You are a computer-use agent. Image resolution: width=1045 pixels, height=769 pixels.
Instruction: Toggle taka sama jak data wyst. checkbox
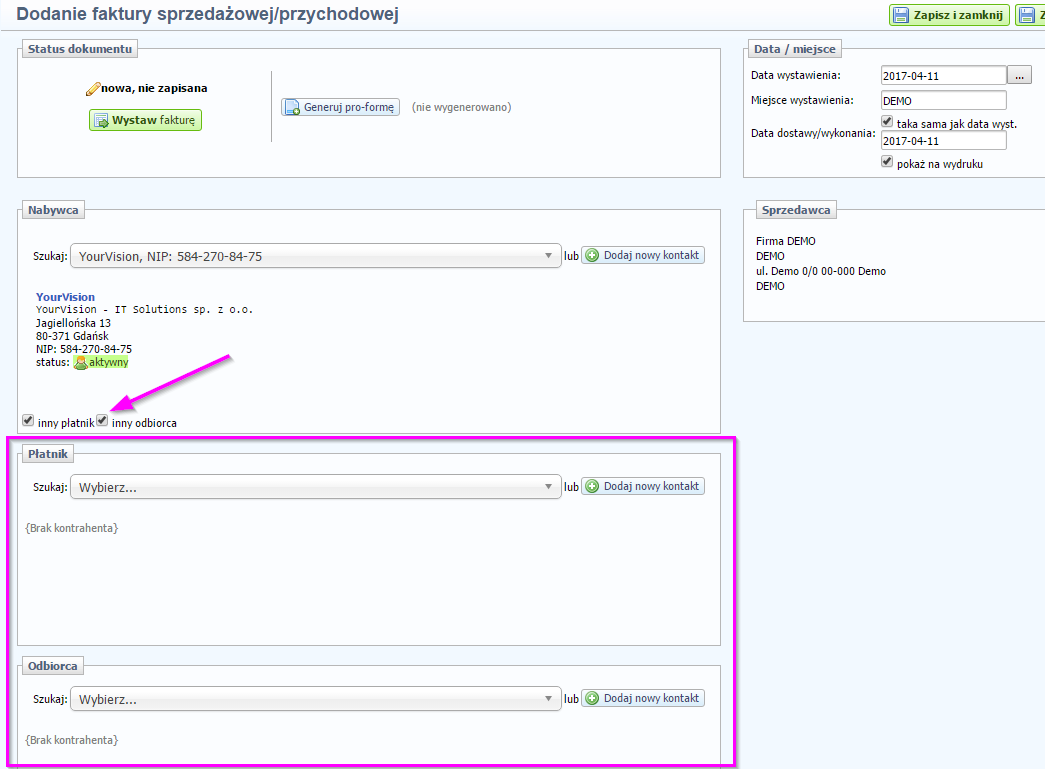tap(887, 121)
